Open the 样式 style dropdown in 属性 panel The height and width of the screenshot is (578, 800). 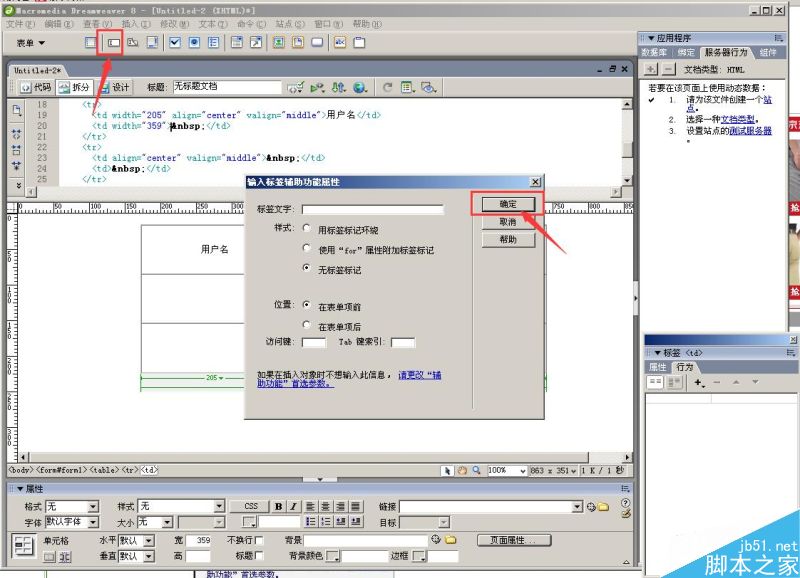click(x=219, y=507)
